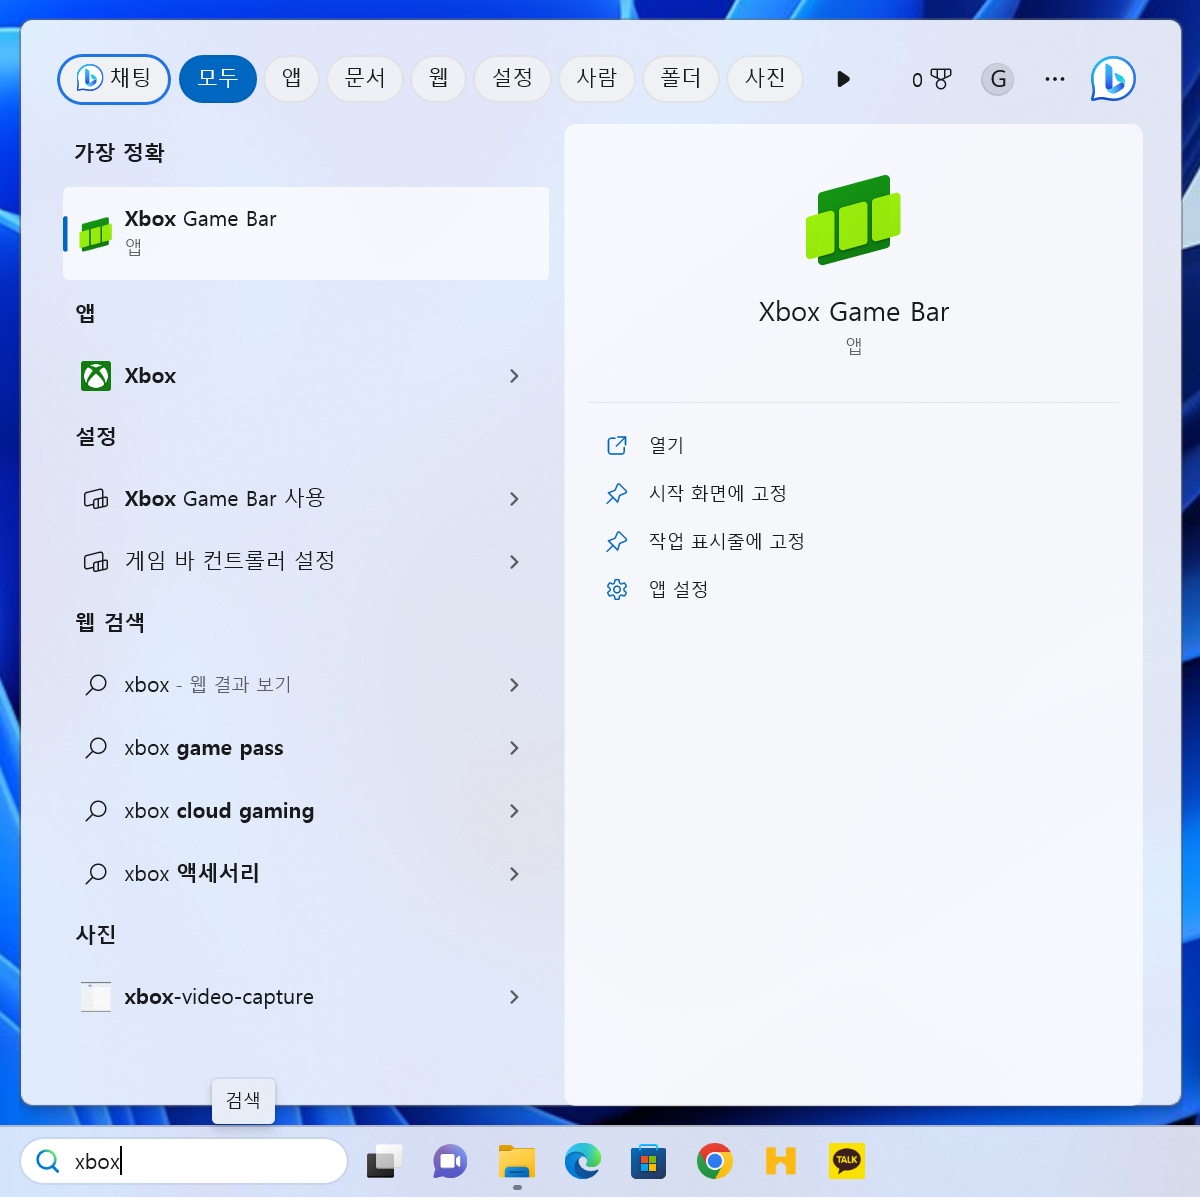
Task: Select xbox-video-capture file name
Action: pyautogui.click(x=219, y=997)
